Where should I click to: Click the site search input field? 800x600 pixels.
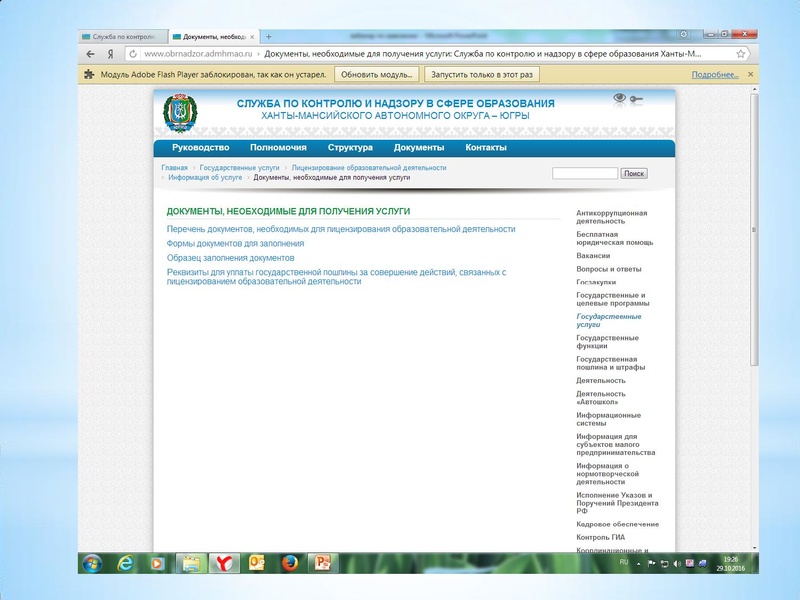pyautogui.click(x=584, y=173)
